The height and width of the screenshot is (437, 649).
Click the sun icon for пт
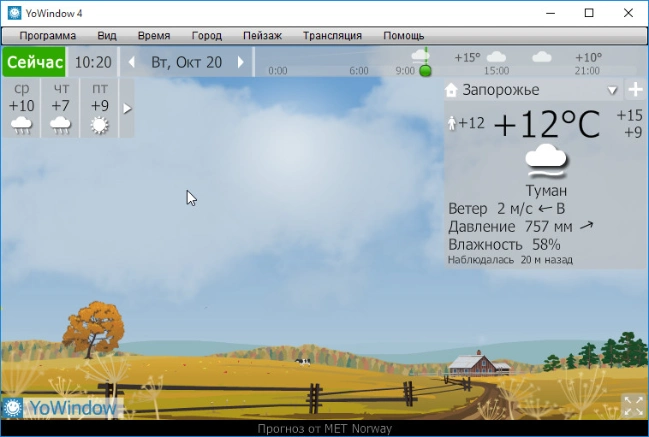point(99,125)
